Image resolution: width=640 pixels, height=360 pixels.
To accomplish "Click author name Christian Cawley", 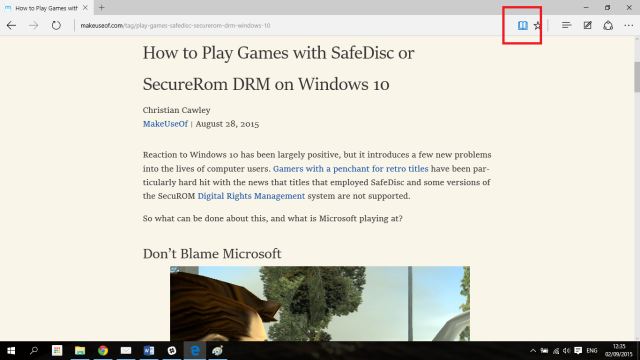I will (x=176, y=110).
